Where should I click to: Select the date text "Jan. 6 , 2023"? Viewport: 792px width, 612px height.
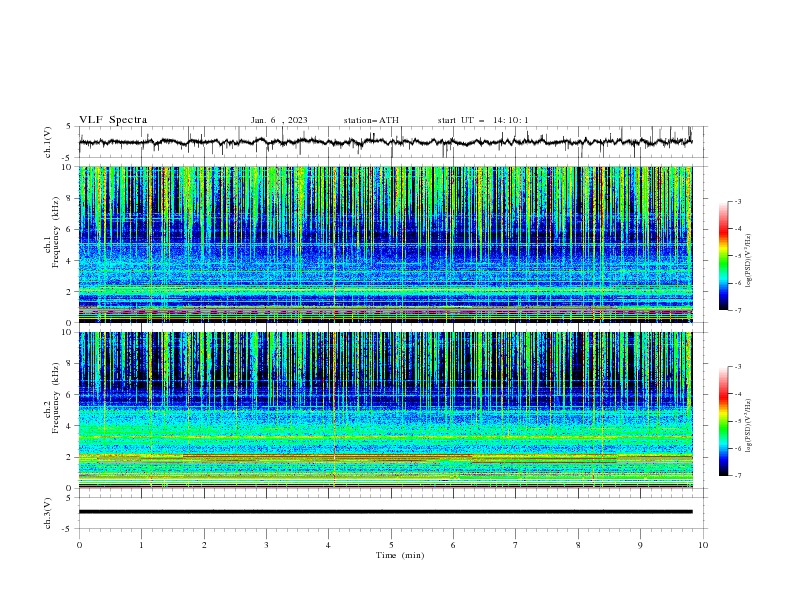click(x=279, y=120)
